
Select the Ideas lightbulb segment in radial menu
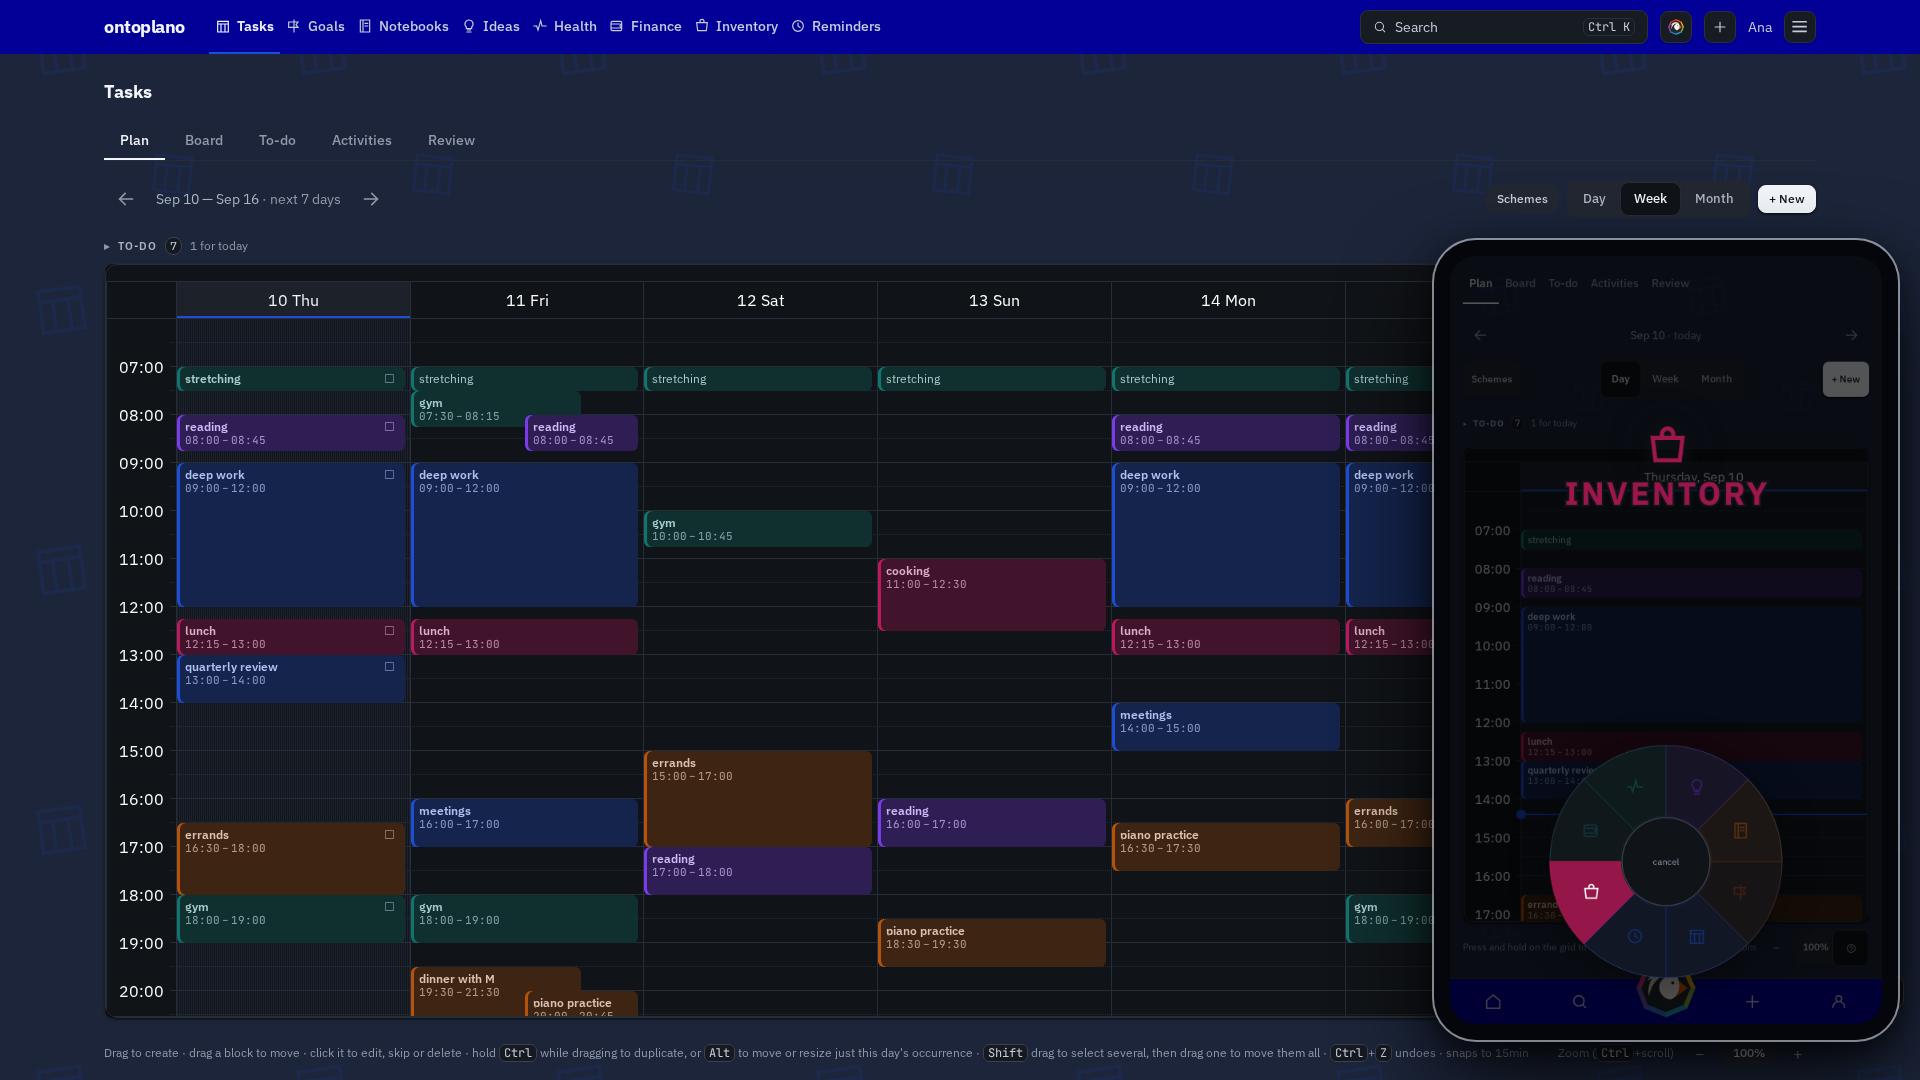click(1697, 787)
